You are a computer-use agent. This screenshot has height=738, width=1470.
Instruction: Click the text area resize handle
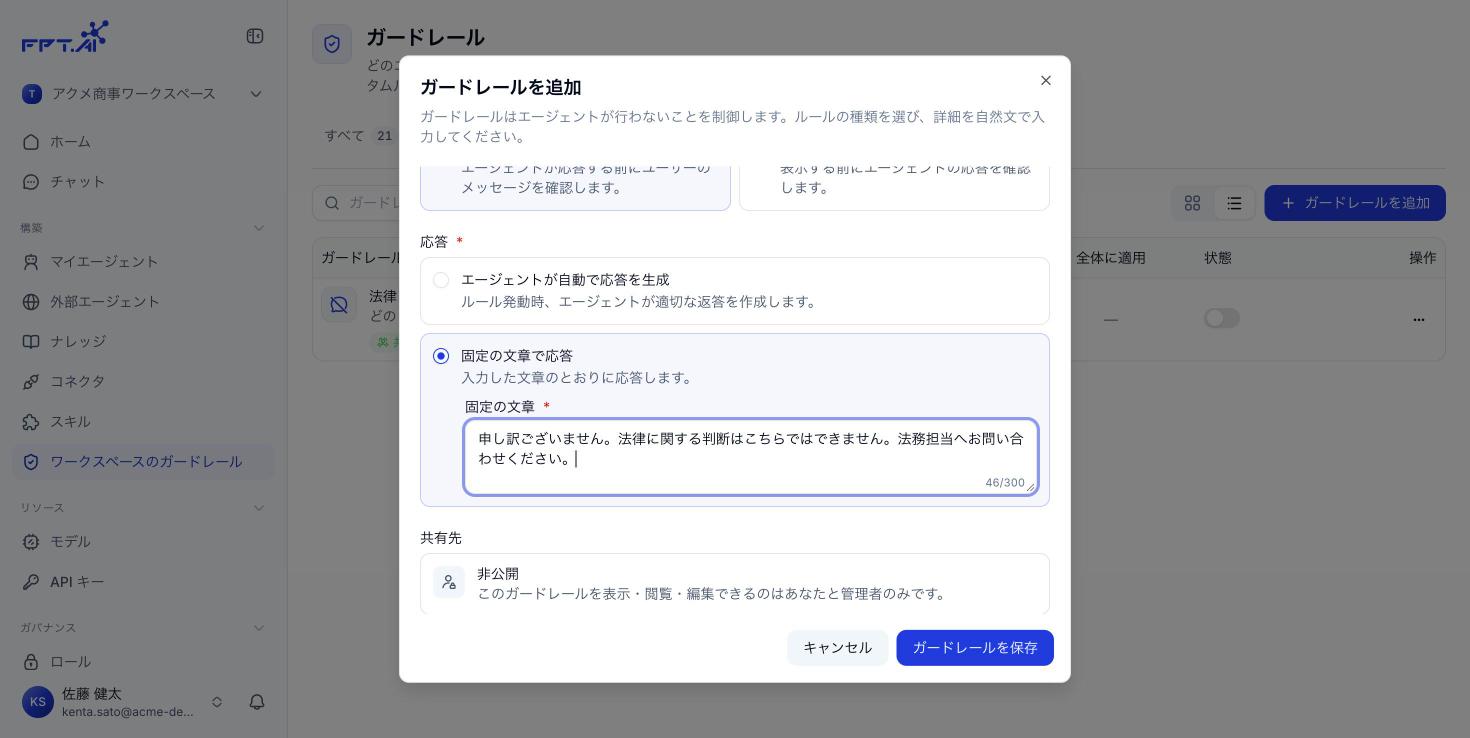pyautogui.click(x=1030, y=487)
